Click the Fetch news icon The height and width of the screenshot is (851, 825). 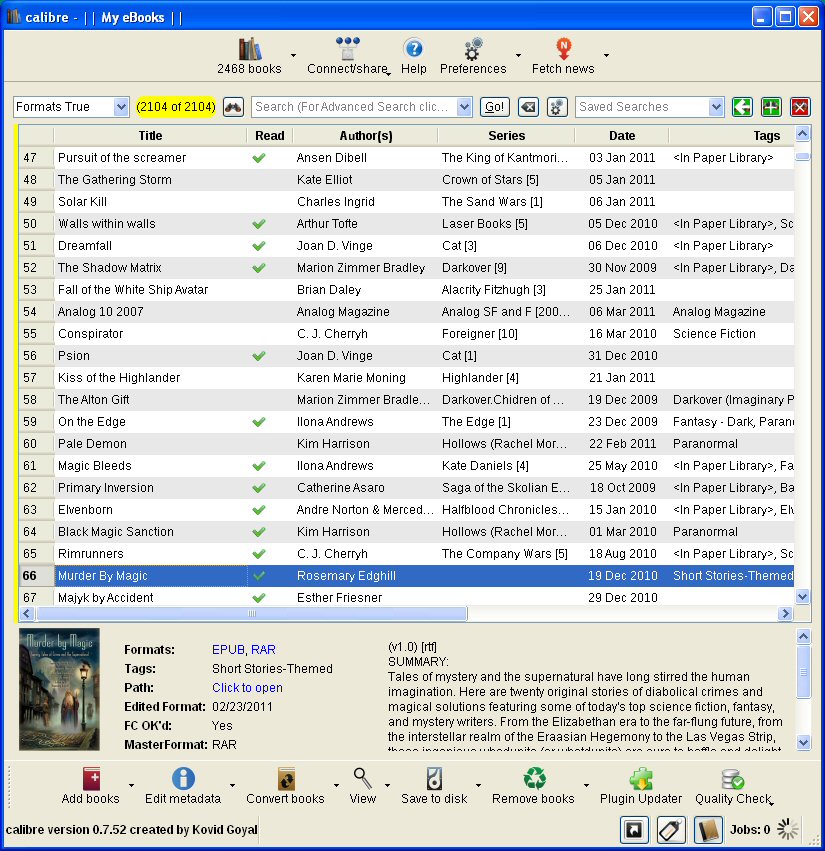click(563, 49)
